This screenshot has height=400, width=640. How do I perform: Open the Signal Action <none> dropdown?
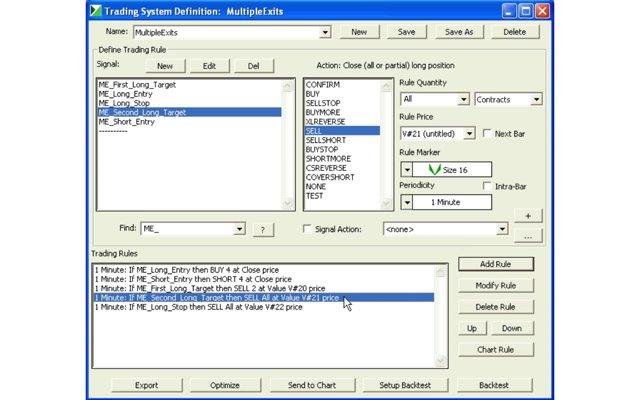pos(502,229)
